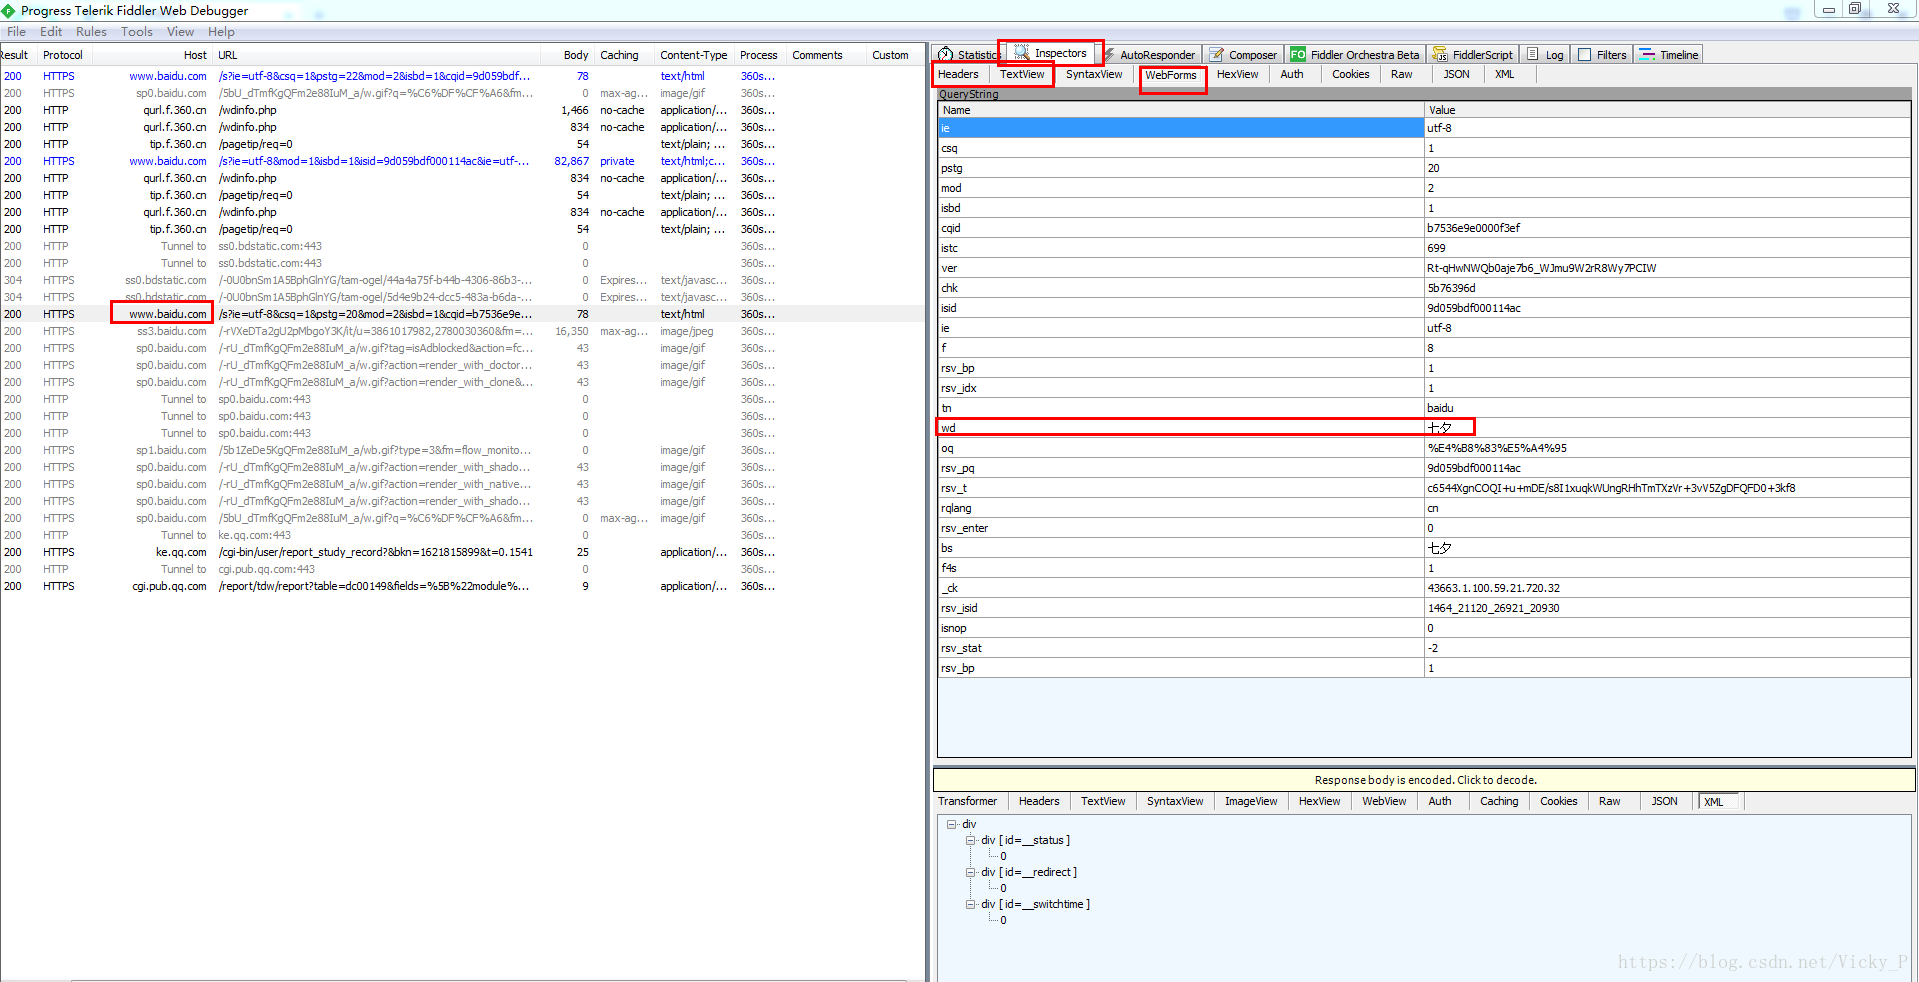The width and height of the screenshot is (1919, 982).
Task: Open the response ImageView tab
Action: [1251, 801]
